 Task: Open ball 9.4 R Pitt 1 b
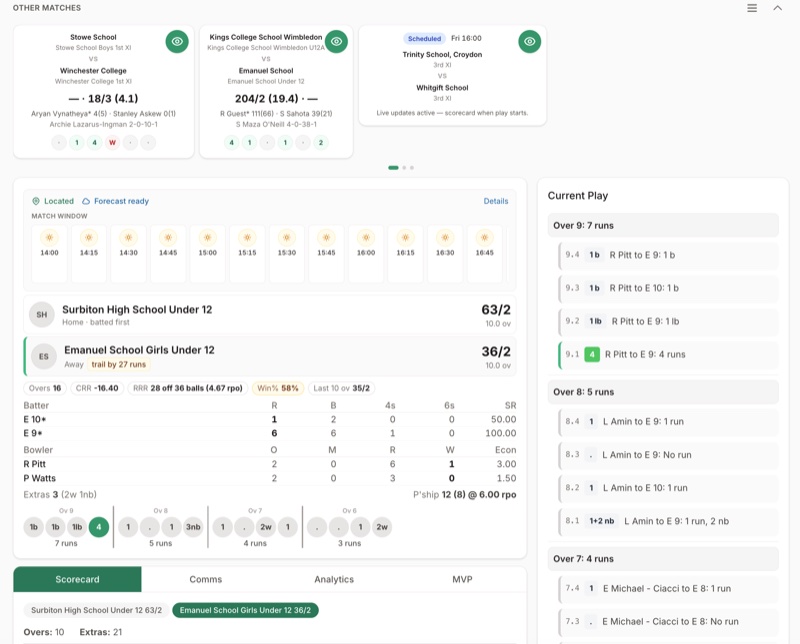[x=668, y=255]
